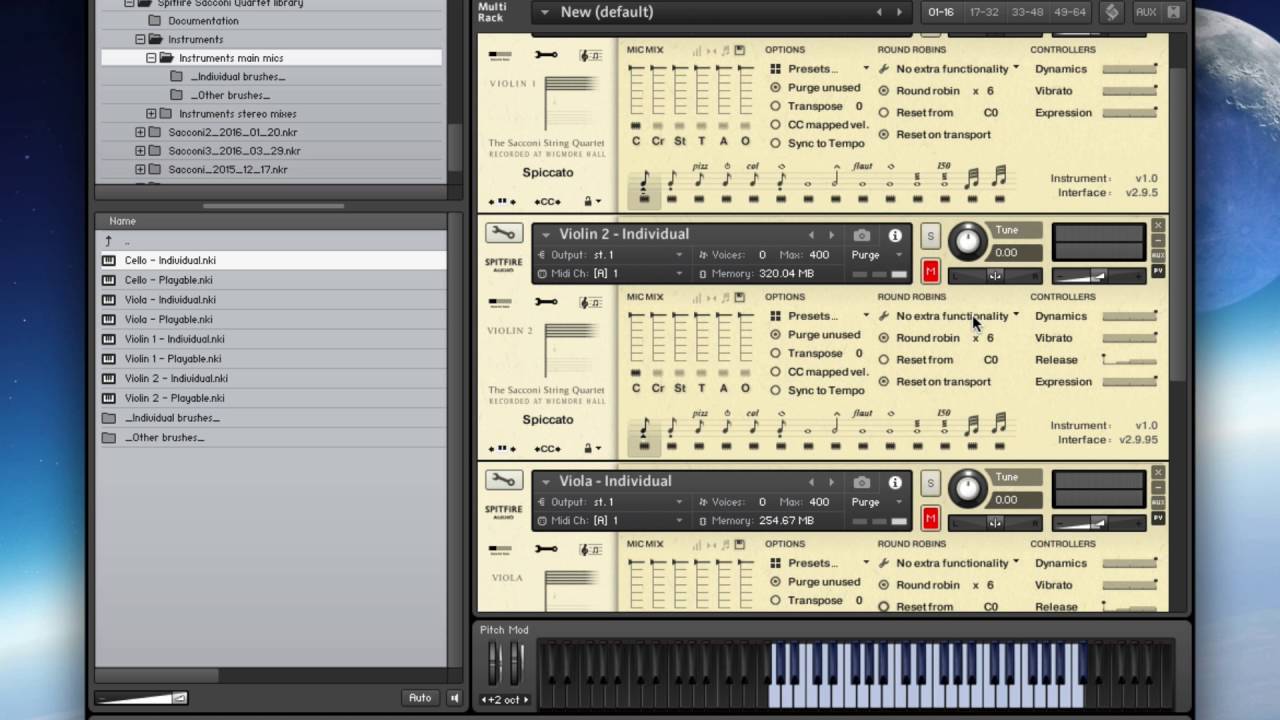
Task: Click the PV button on Violin 2 - Individual header
Action: click(1158, 271)
